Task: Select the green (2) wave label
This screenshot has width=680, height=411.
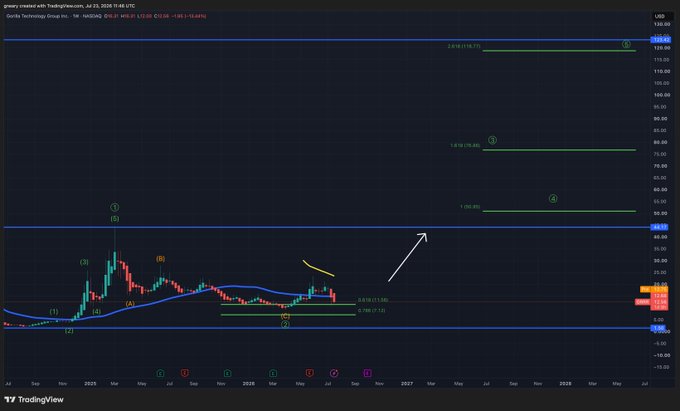Action: (69, 330)
